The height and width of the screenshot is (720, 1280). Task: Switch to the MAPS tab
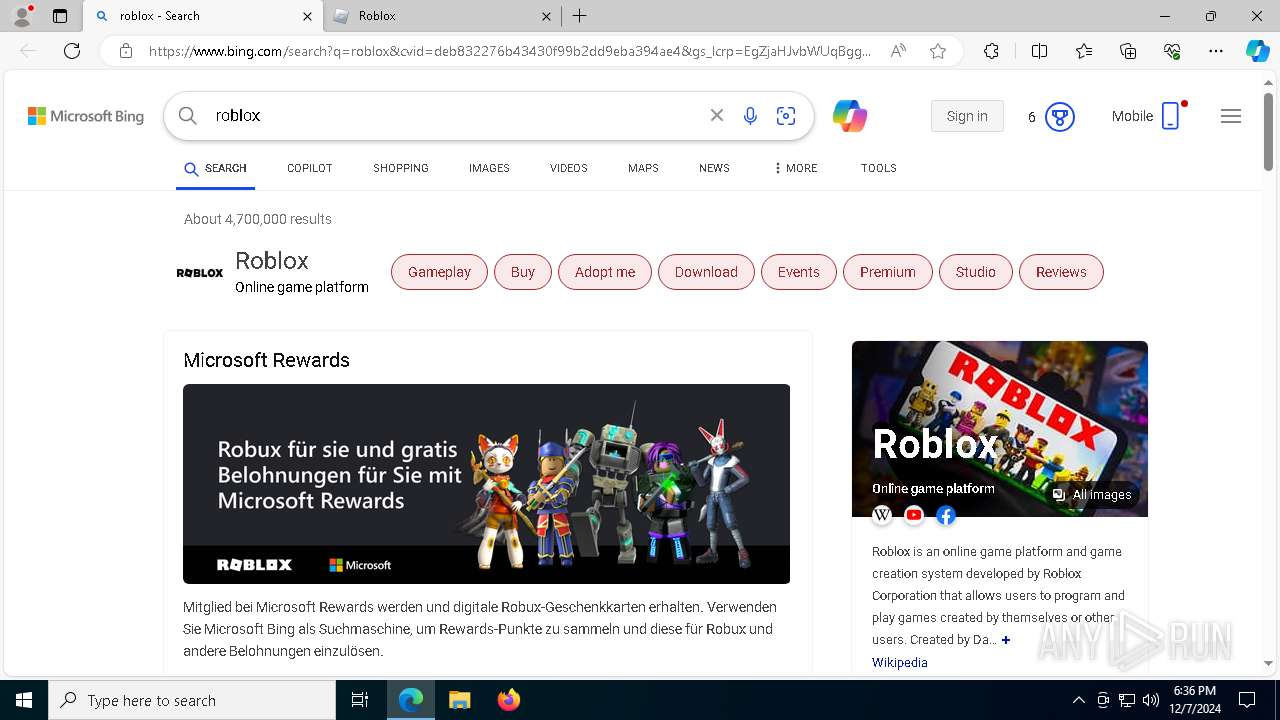pos(643,168)
